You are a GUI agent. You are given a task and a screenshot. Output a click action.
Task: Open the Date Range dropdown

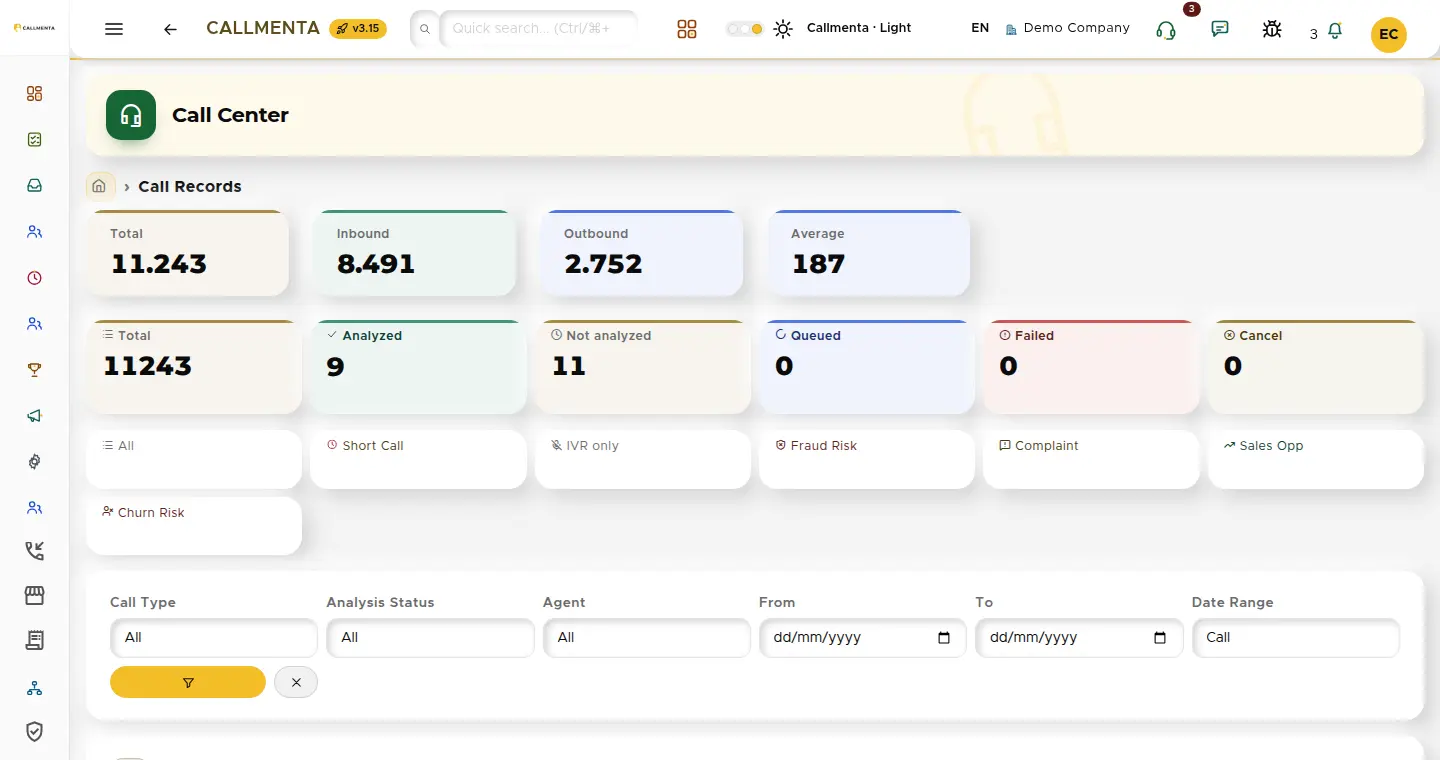1296,638
